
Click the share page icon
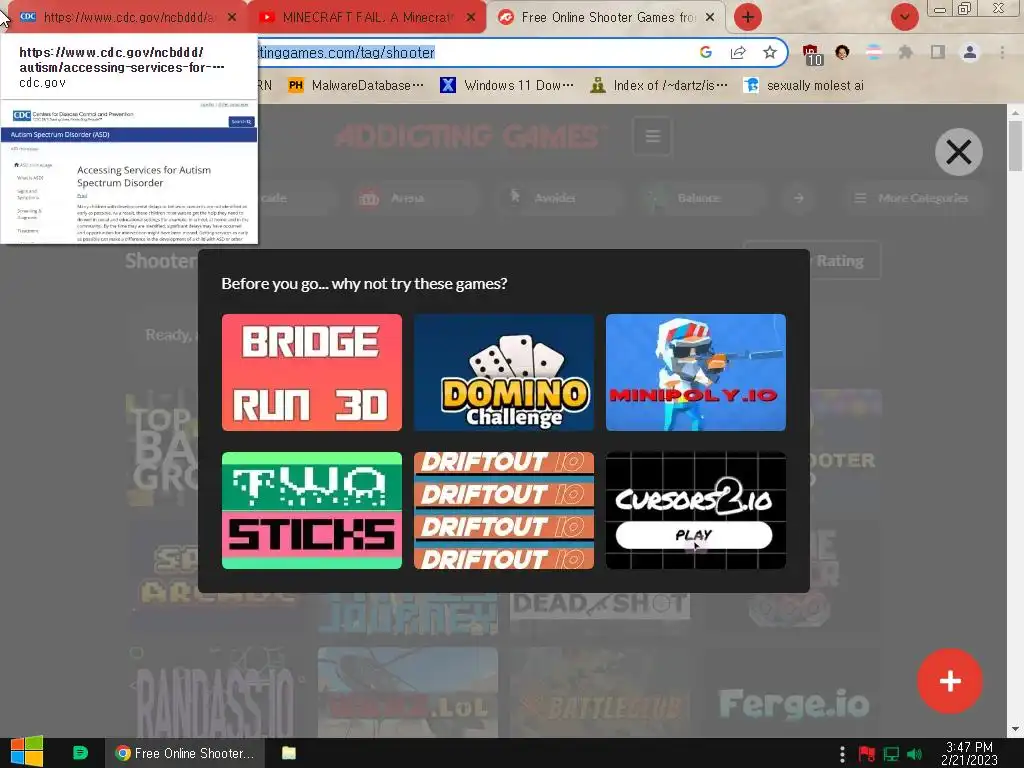(x=738, y=52)
